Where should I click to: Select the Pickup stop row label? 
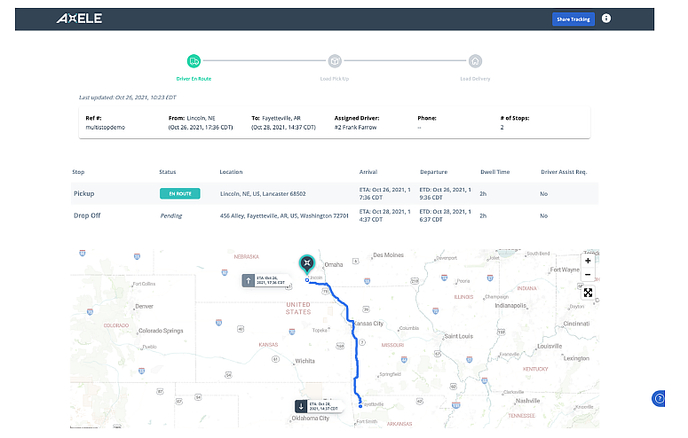pos(84,194)
